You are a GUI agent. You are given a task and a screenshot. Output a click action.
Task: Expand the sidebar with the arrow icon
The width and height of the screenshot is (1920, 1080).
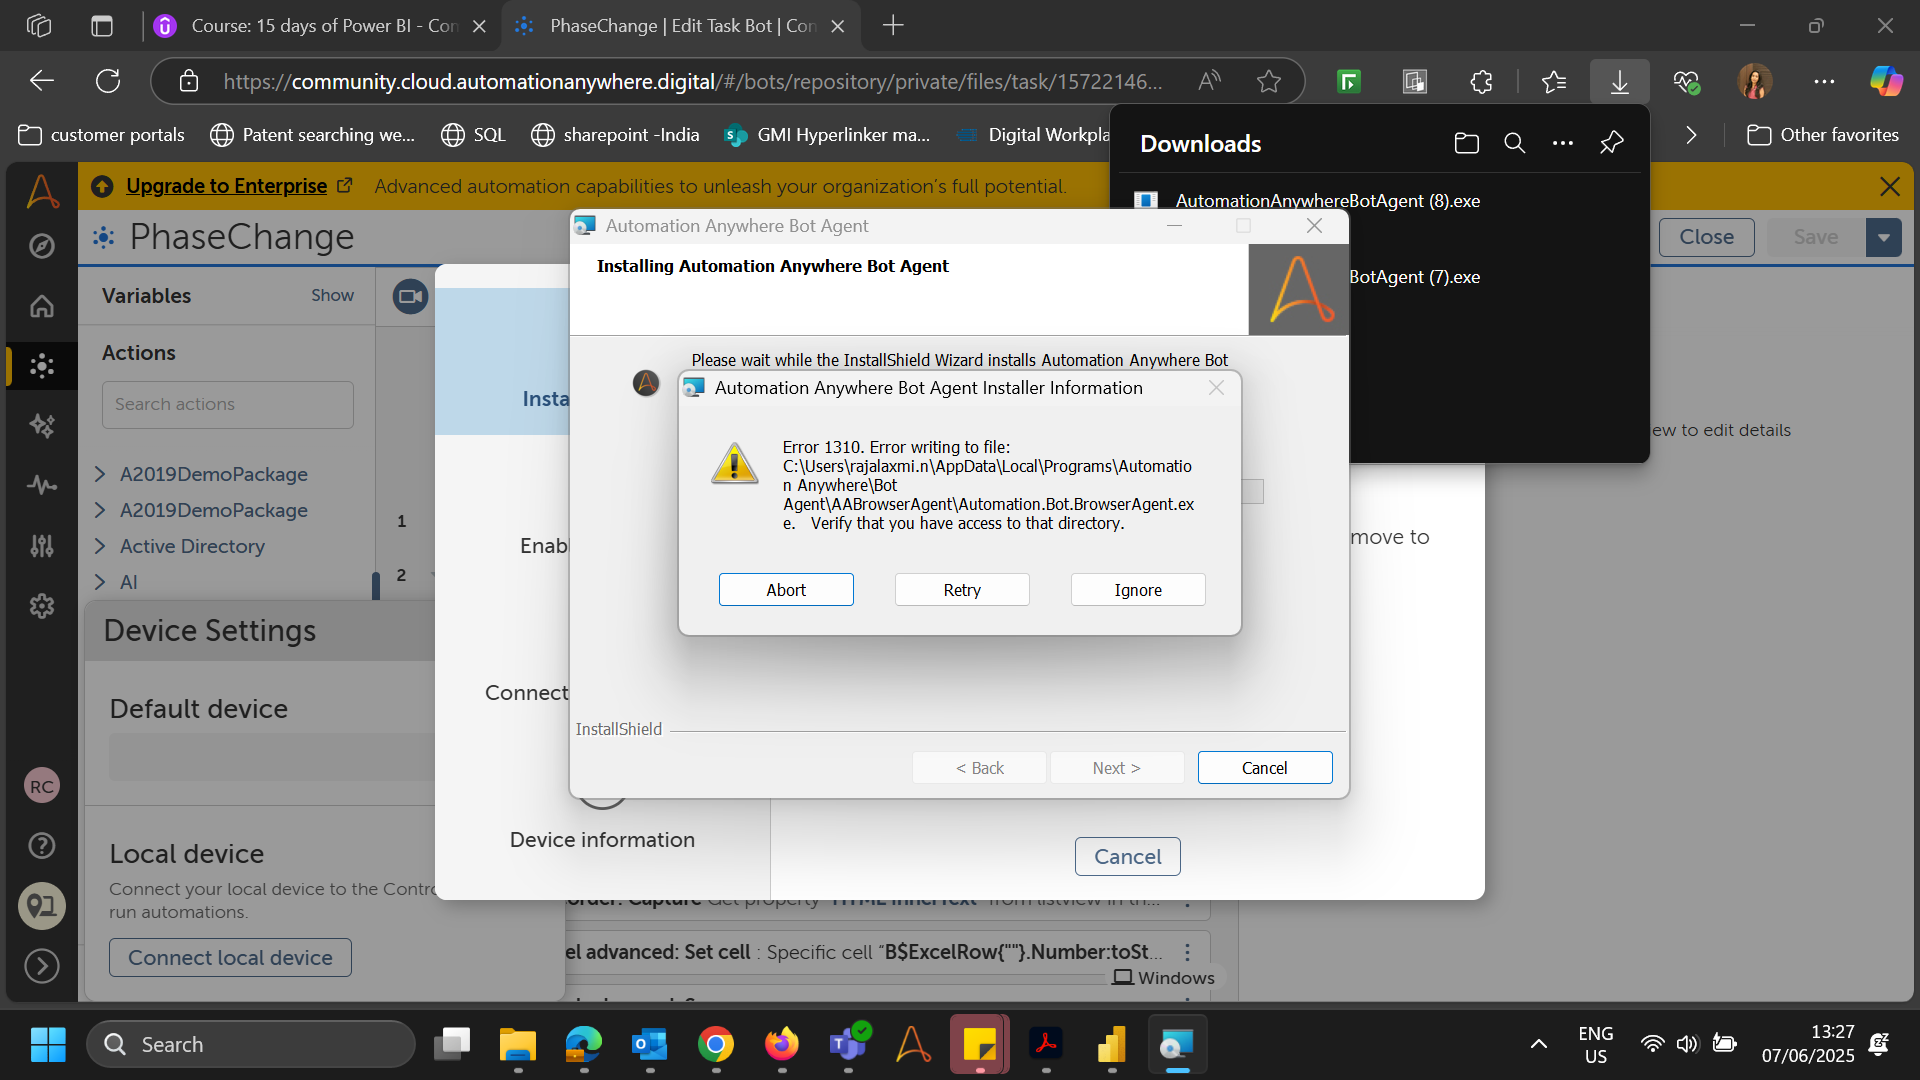pyautogui.click(x=42, y=966)
